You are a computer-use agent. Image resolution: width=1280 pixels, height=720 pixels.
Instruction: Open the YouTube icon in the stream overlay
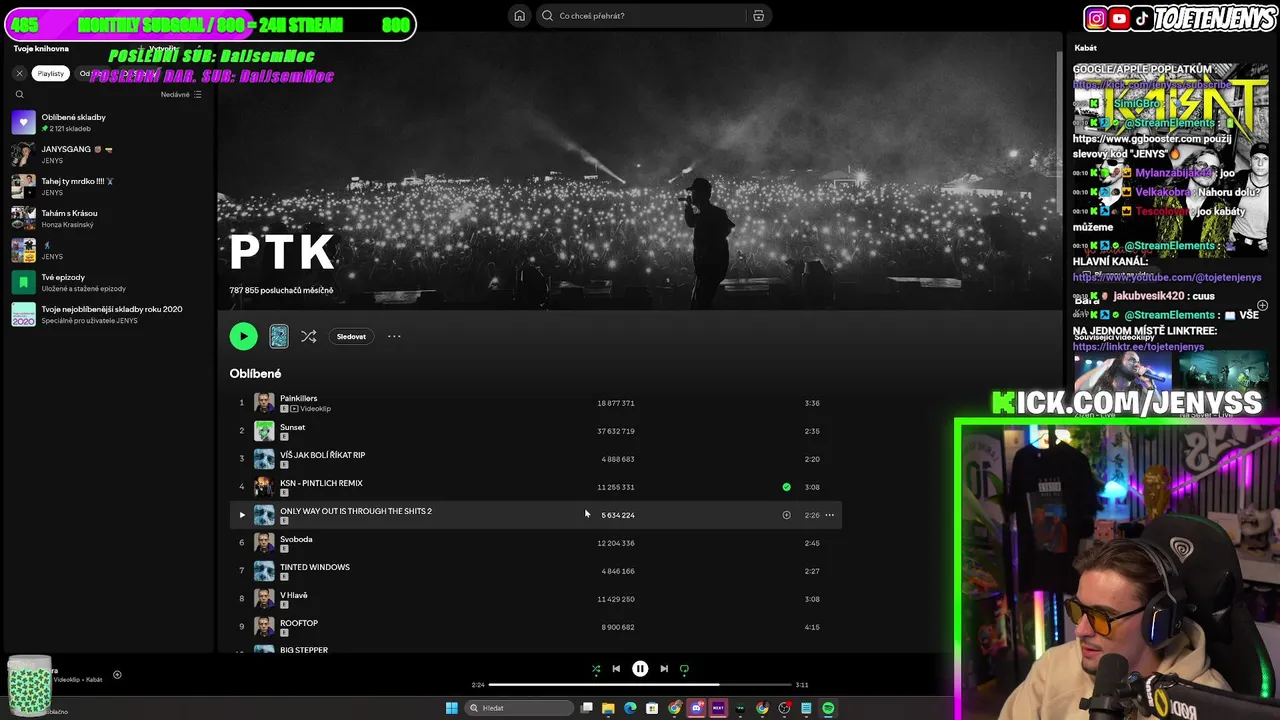1119,18
